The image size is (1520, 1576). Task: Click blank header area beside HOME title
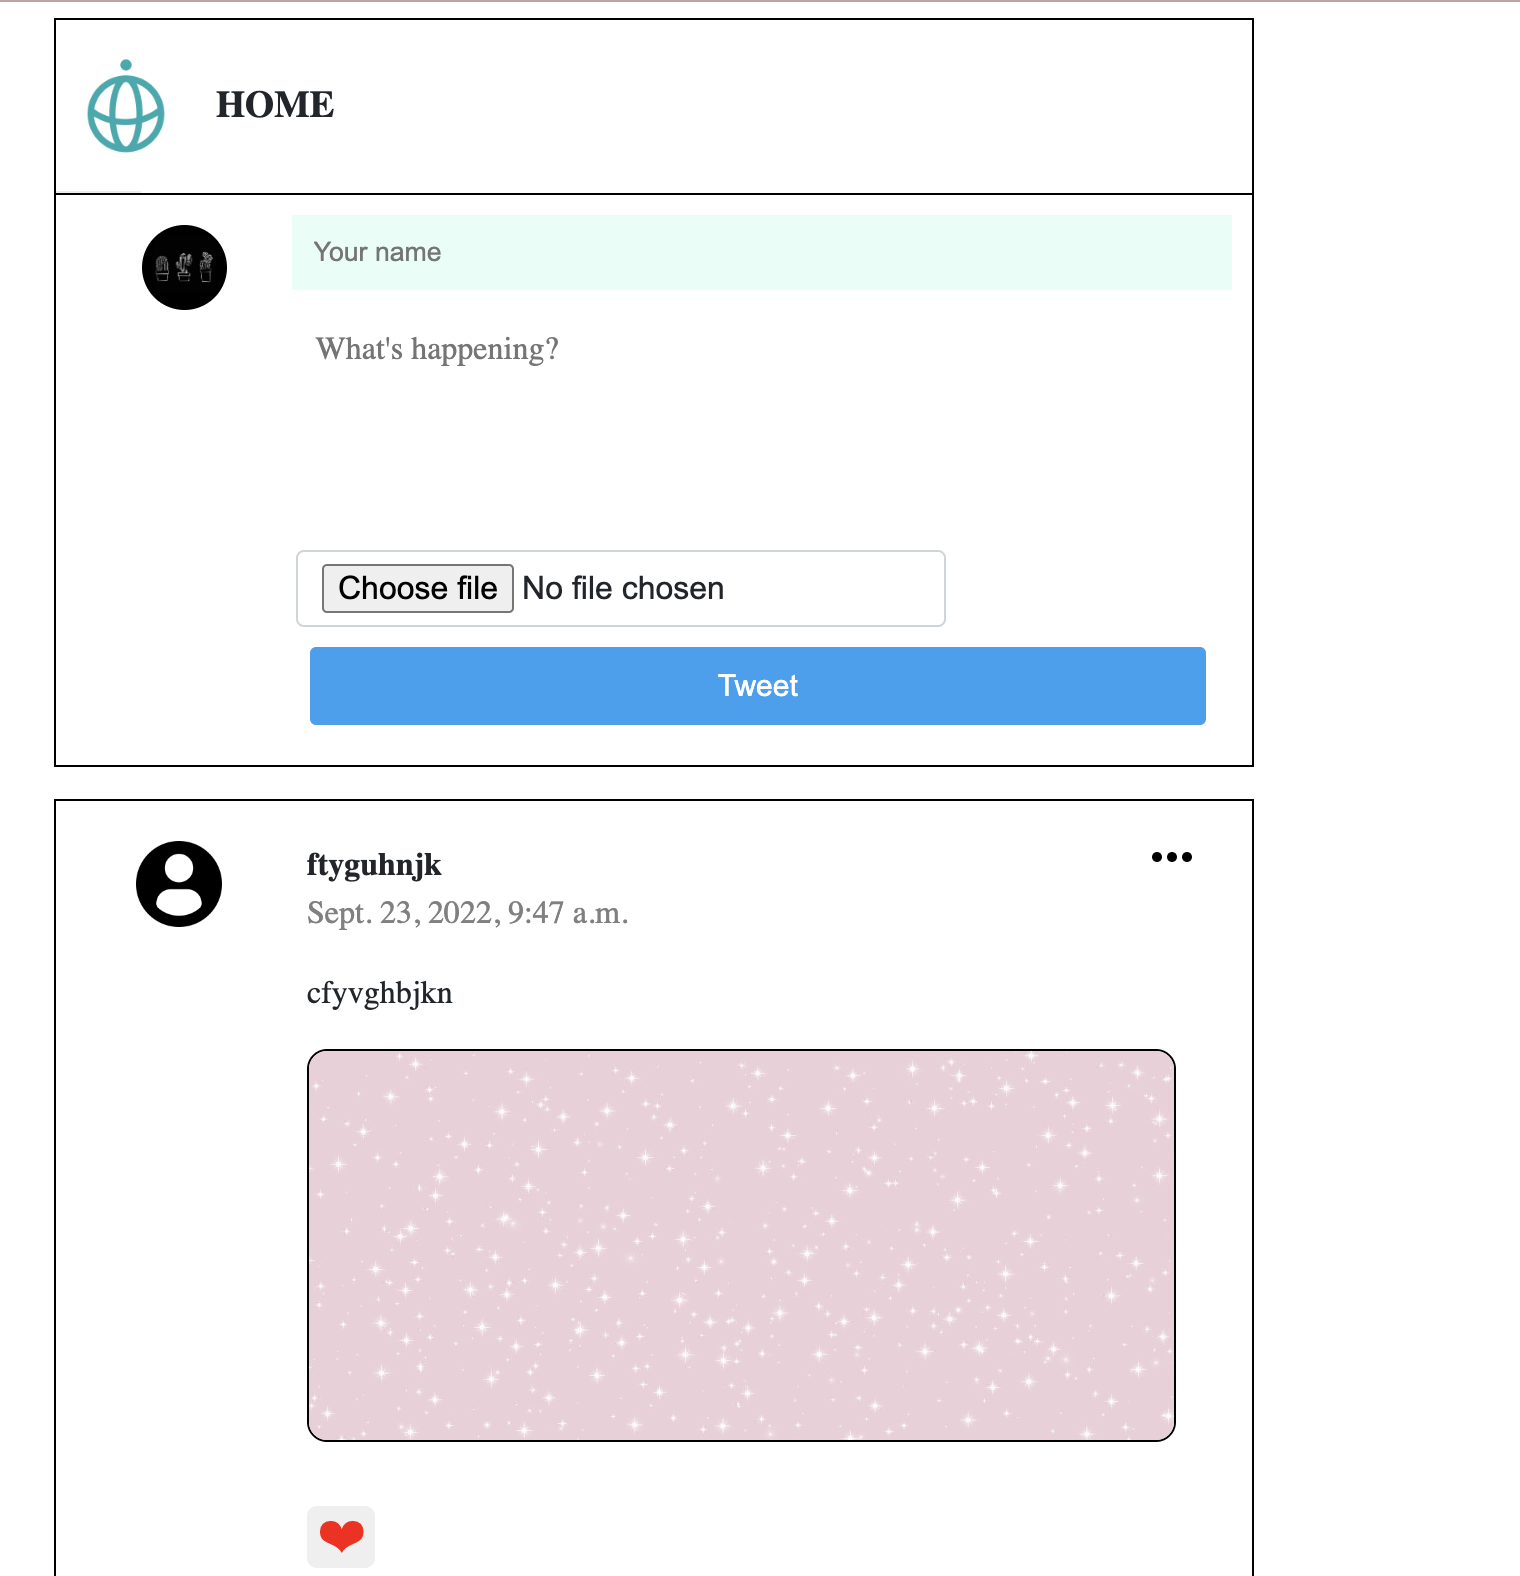(x=790, y=106)
